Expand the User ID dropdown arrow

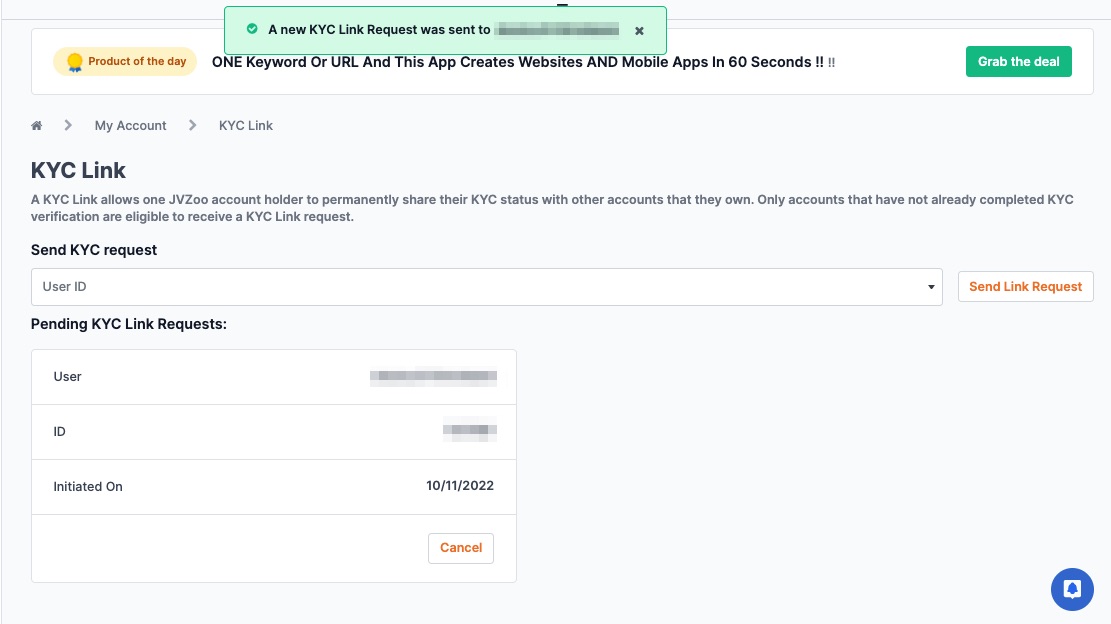[x=931, y=287]
